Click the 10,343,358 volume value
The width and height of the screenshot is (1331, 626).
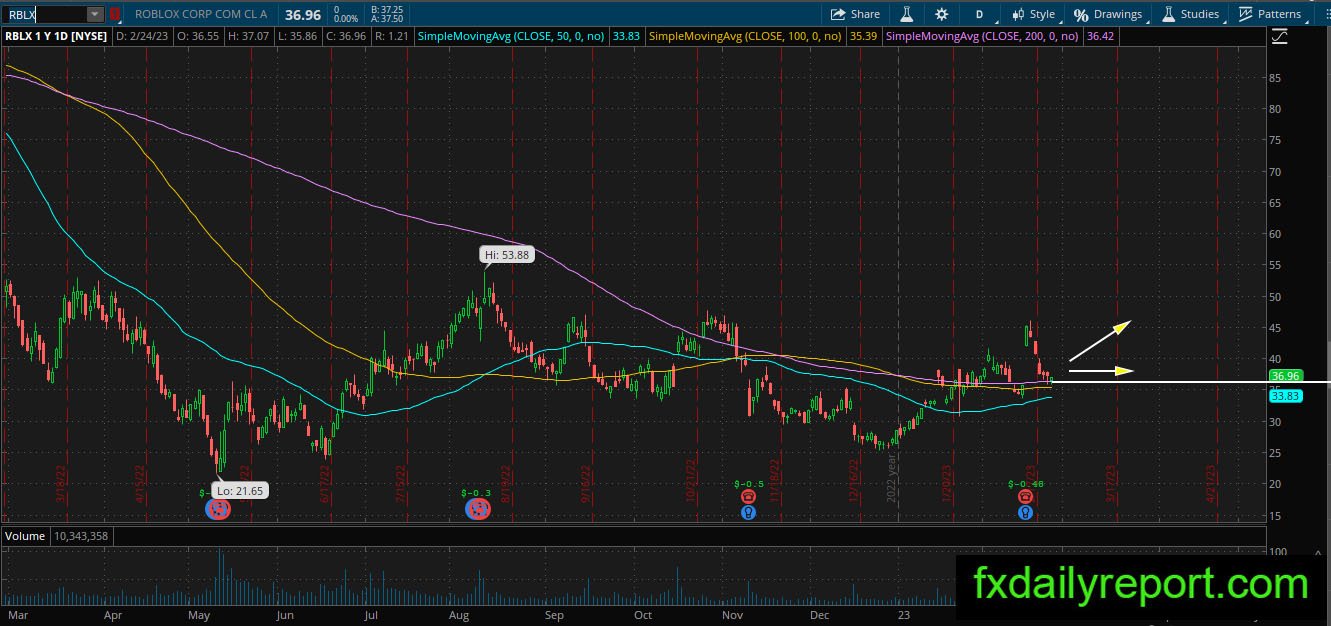click(82, 536)
